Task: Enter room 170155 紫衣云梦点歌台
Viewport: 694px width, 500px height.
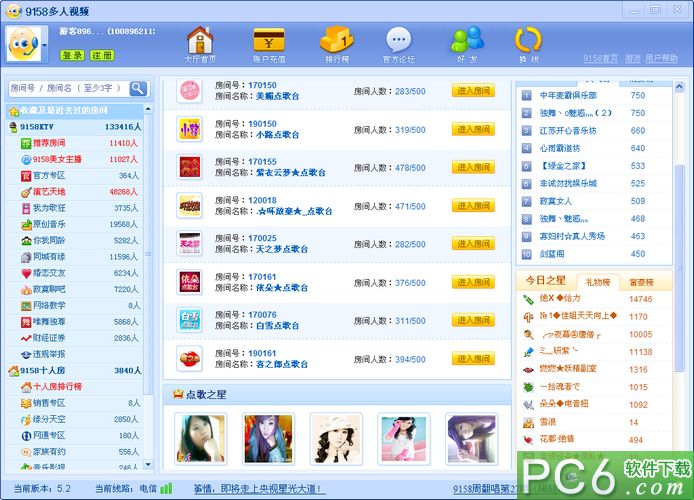Action: click(x=473, y=167)
